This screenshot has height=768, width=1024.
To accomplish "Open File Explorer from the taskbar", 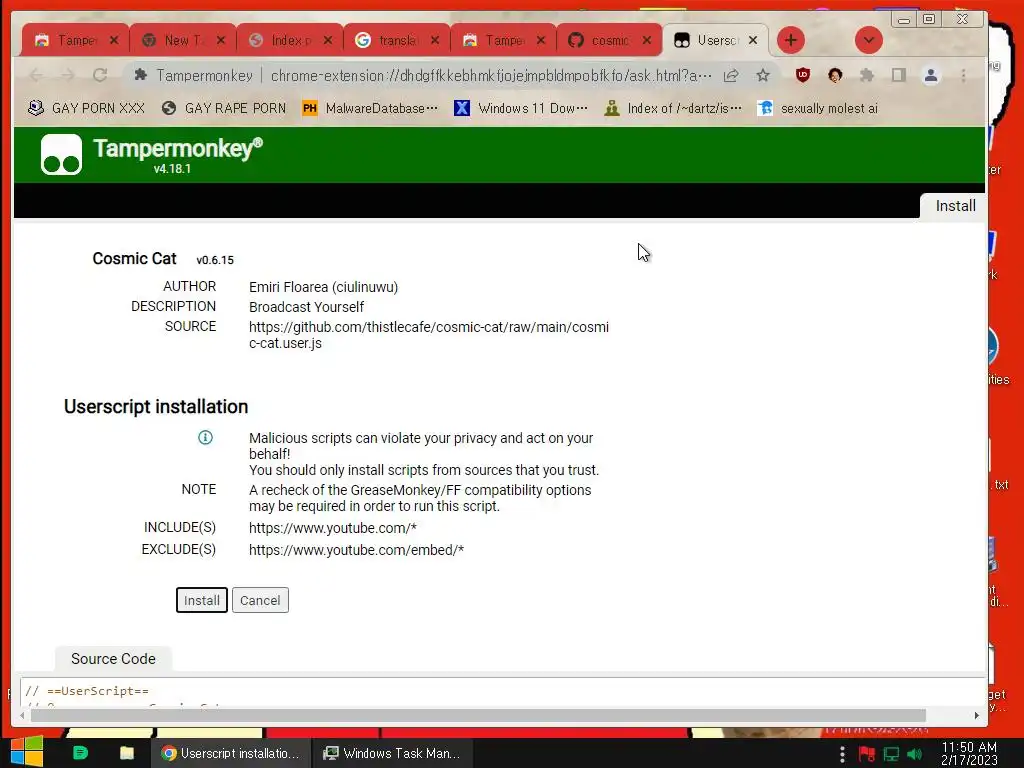I will coord(127,753).
